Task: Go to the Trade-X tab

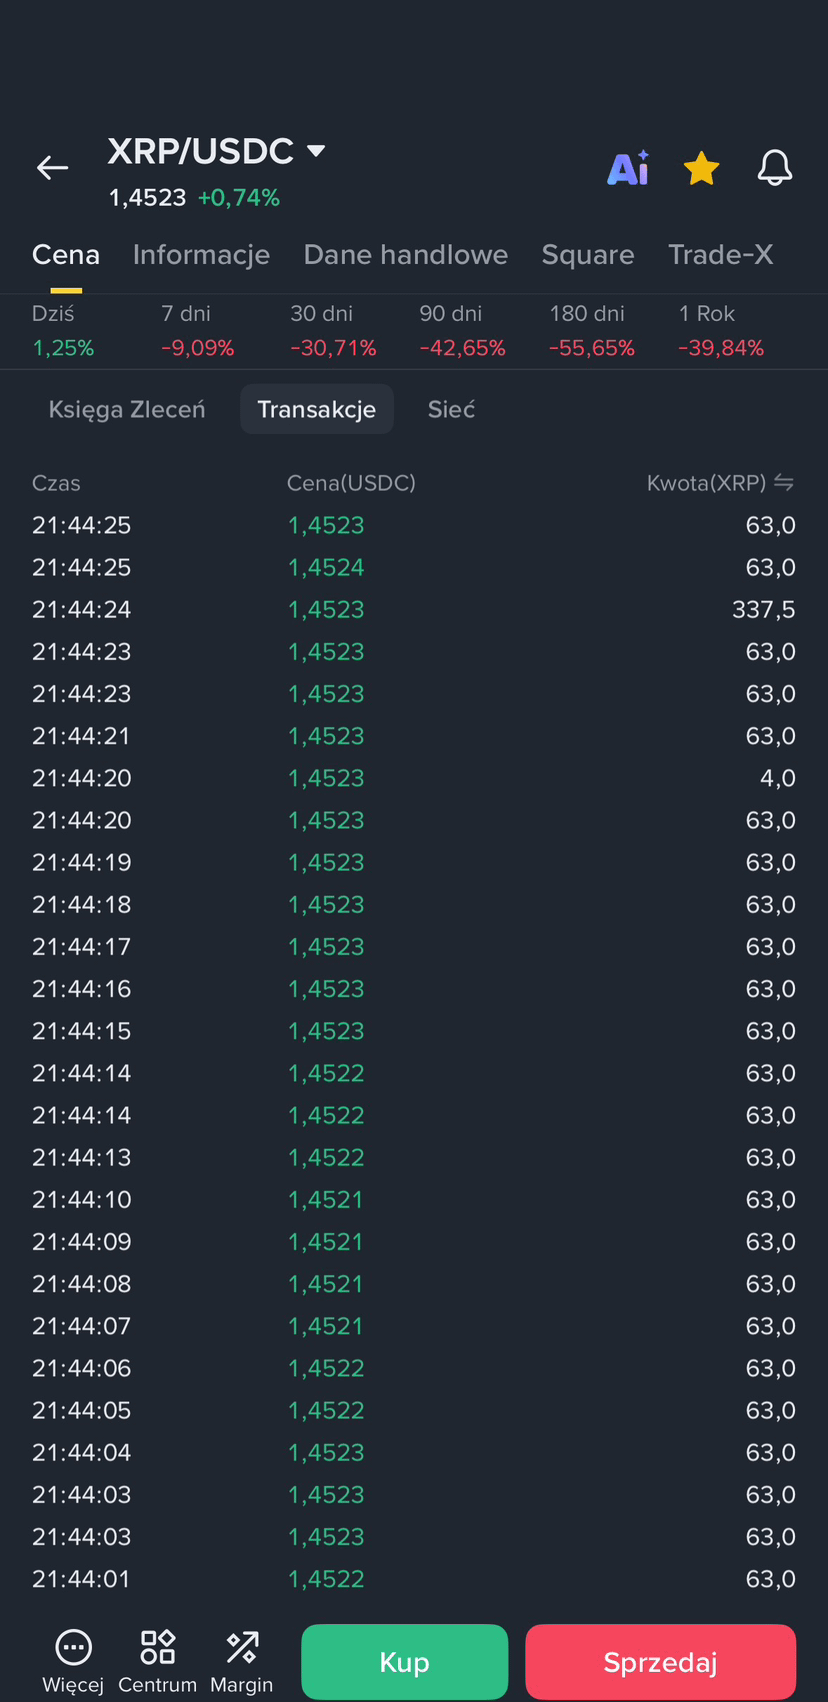Action: (x=720, y=255)
